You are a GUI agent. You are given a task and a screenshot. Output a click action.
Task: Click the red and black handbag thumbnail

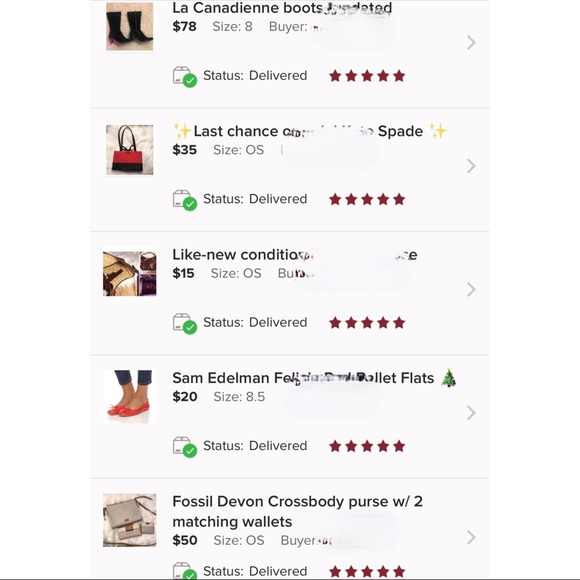coord(129,150)
